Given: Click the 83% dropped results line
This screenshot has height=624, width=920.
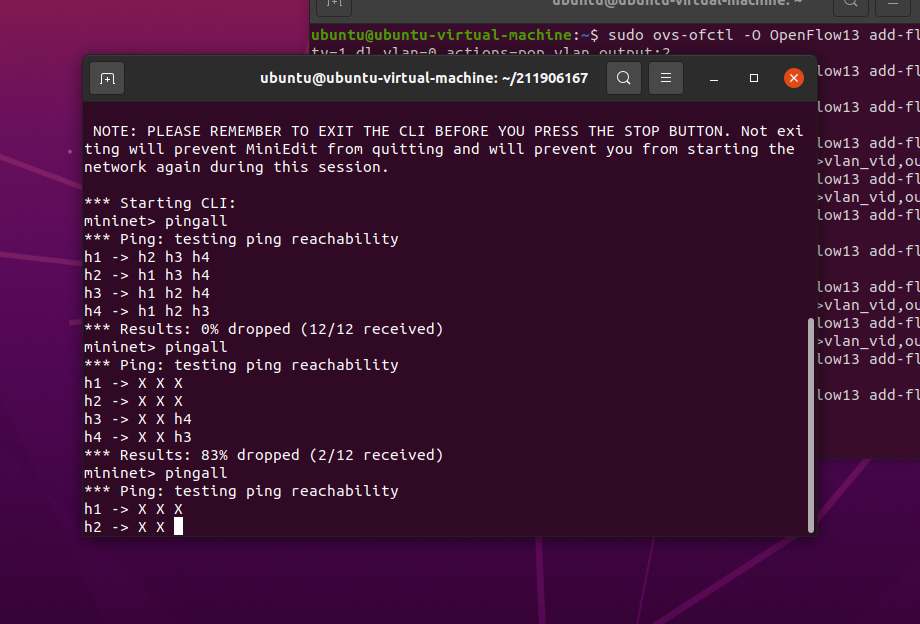Looking at the screenshot, I should click(x=263, y=455).
